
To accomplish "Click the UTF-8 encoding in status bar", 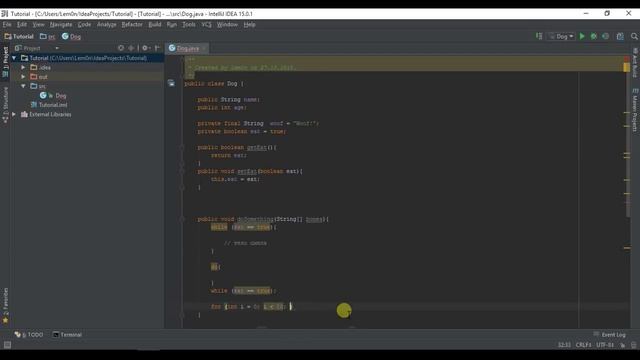I will coord(605,345).
